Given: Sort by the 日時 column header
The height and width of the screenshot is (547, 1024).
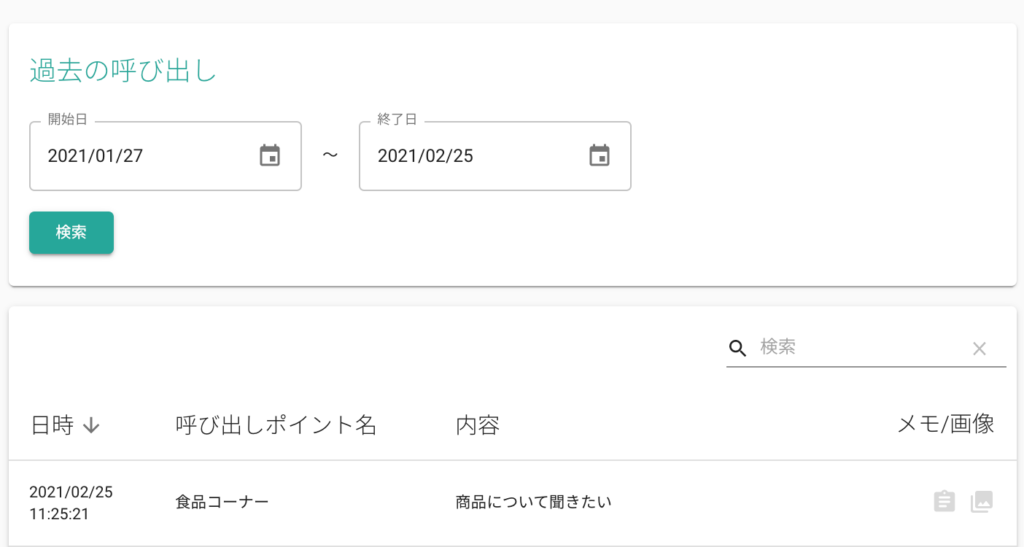Looking at the screenshot, I should click(52, 426).
